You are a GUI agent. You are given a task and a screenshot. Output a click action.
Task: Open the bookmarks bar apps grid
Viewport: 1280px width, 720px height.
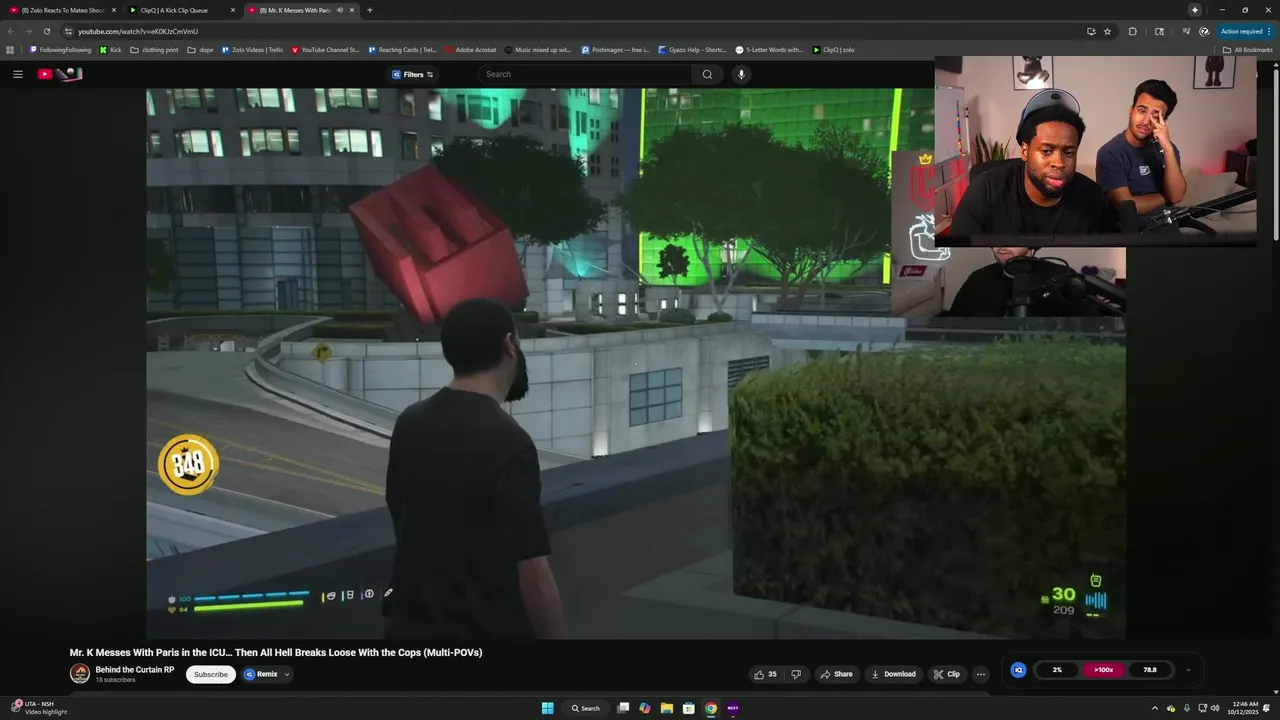(x=10, y=49)
